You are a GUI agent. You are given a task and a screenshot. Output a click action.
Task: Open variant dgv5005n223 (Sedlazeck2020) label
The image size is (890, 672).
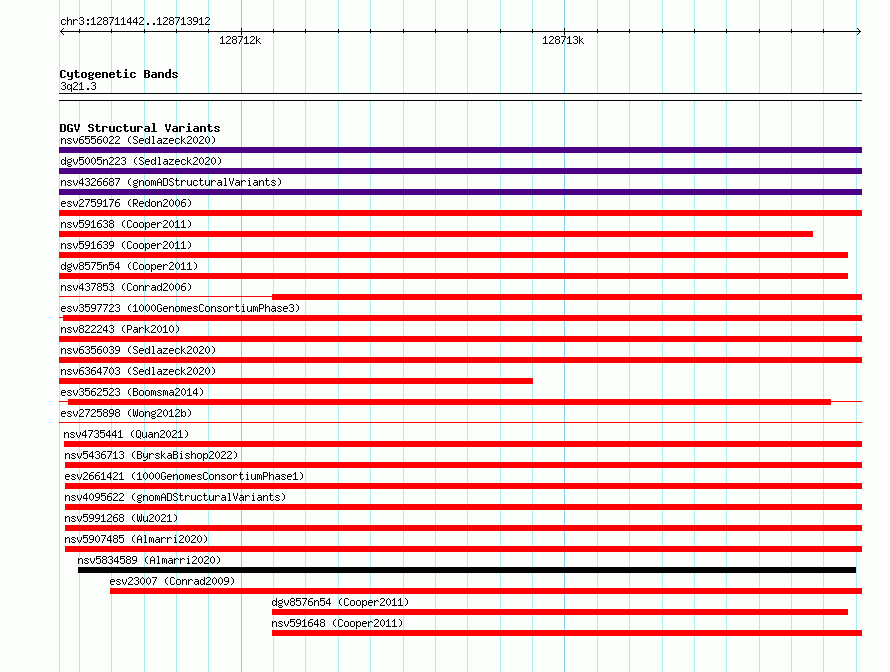(141, 161)
